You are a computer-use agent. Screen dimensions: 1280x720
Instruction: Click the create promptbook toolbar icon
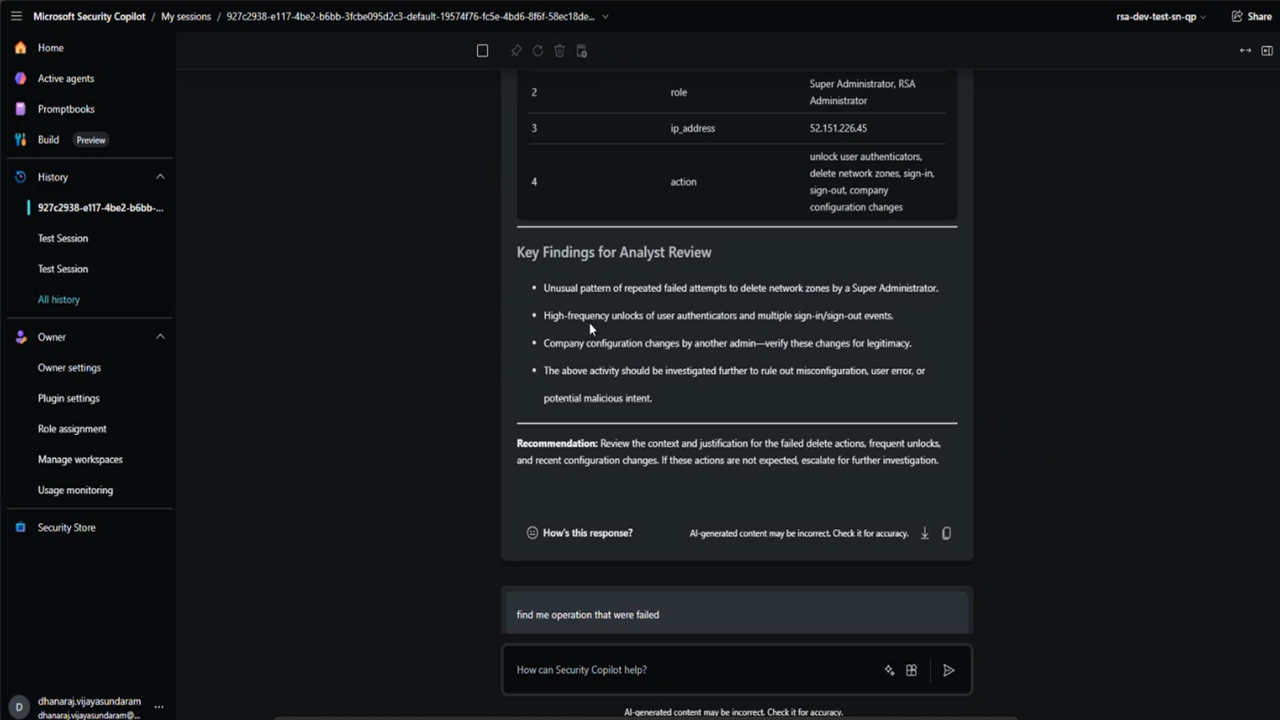582,51
